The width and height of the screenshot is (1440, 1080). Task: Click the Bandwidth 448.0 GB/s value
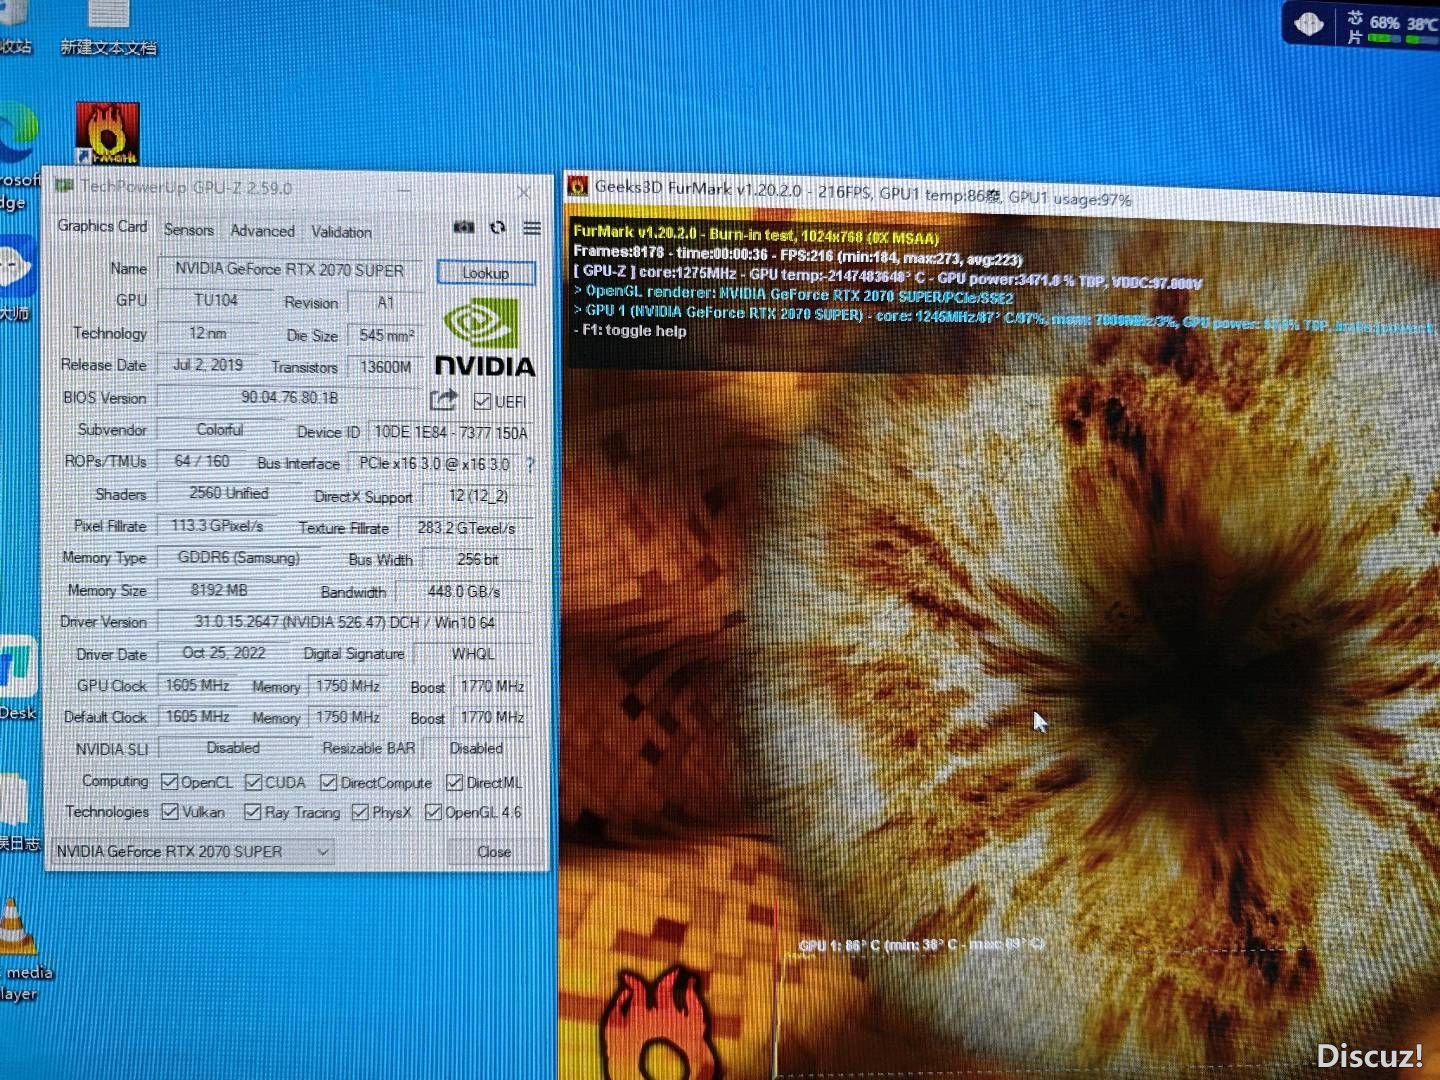click(464, 592)
